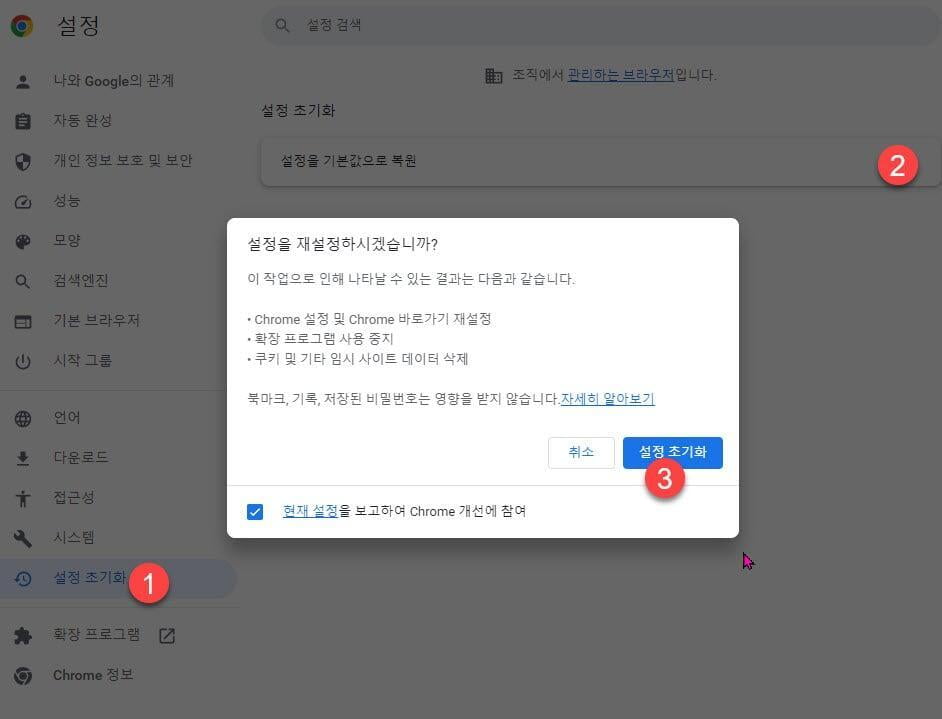
Task: Open the Chrome 정보 page
Action: pyautogui.click(x=93, y=675)
